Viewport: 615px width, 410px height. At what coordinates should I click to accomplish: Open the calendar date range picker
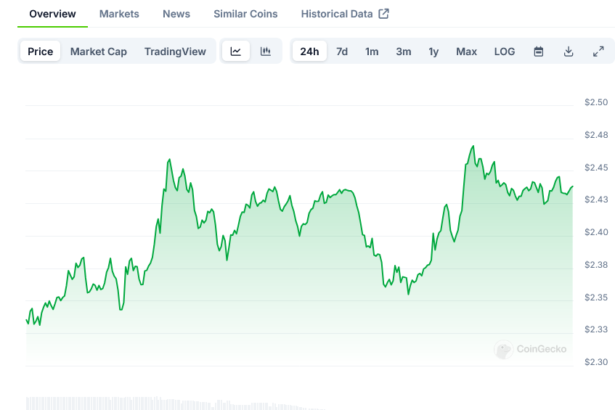538,52
